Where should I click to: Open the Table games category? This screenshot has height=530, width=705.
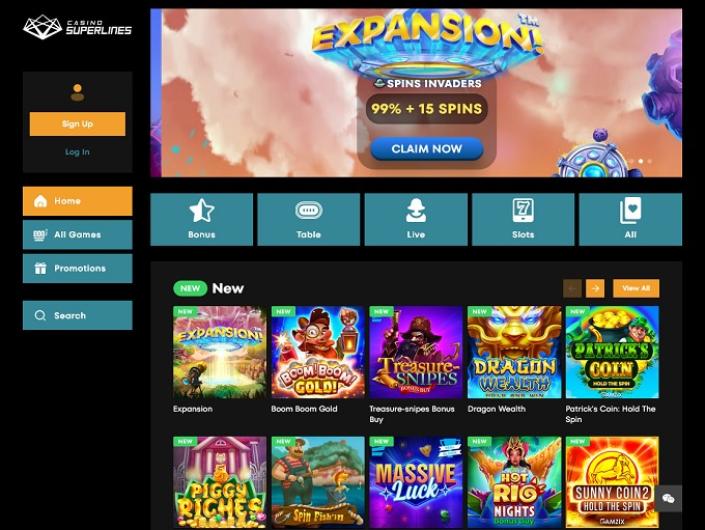pos(308,219)
